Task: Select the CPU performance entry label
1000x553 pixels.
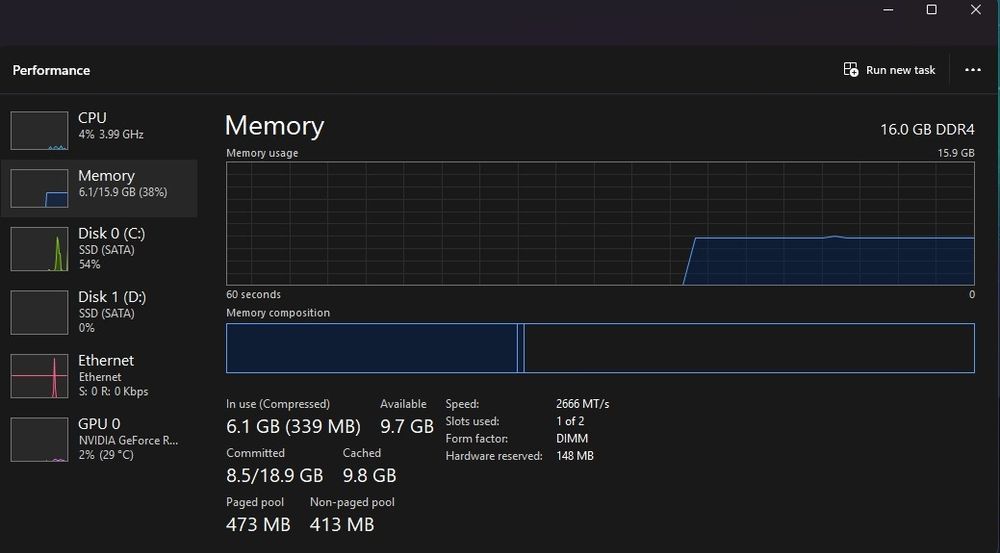Action: (92, 118)
